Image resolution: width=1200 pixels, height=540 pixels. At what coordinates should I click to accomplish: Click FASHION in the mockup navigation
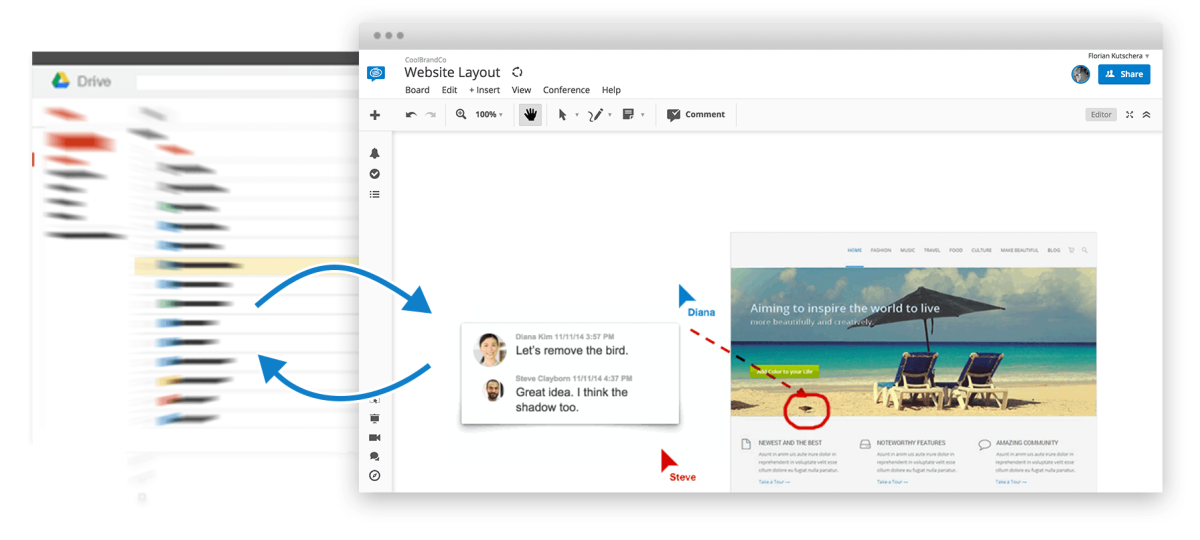(881, 250)
